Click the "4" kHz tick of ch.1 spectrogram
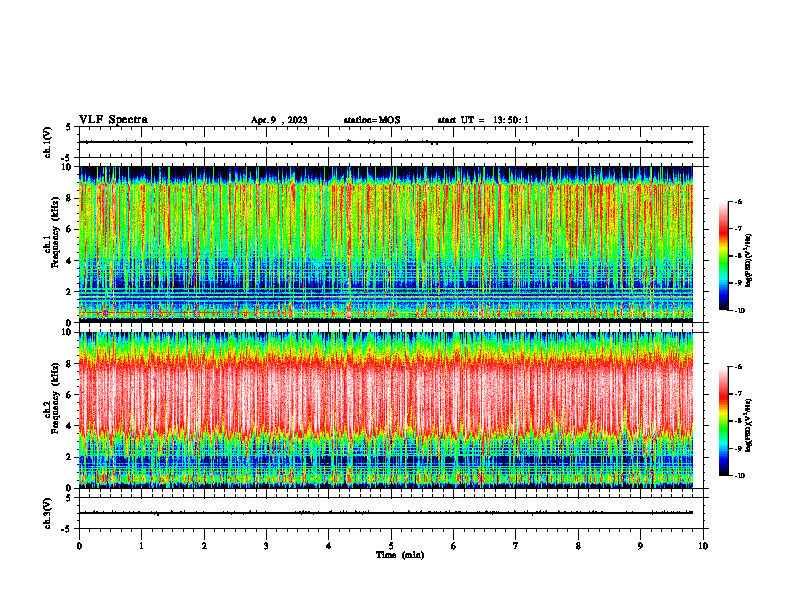The height and width of the screenshot is (612, 792). [x=69, y=261]
